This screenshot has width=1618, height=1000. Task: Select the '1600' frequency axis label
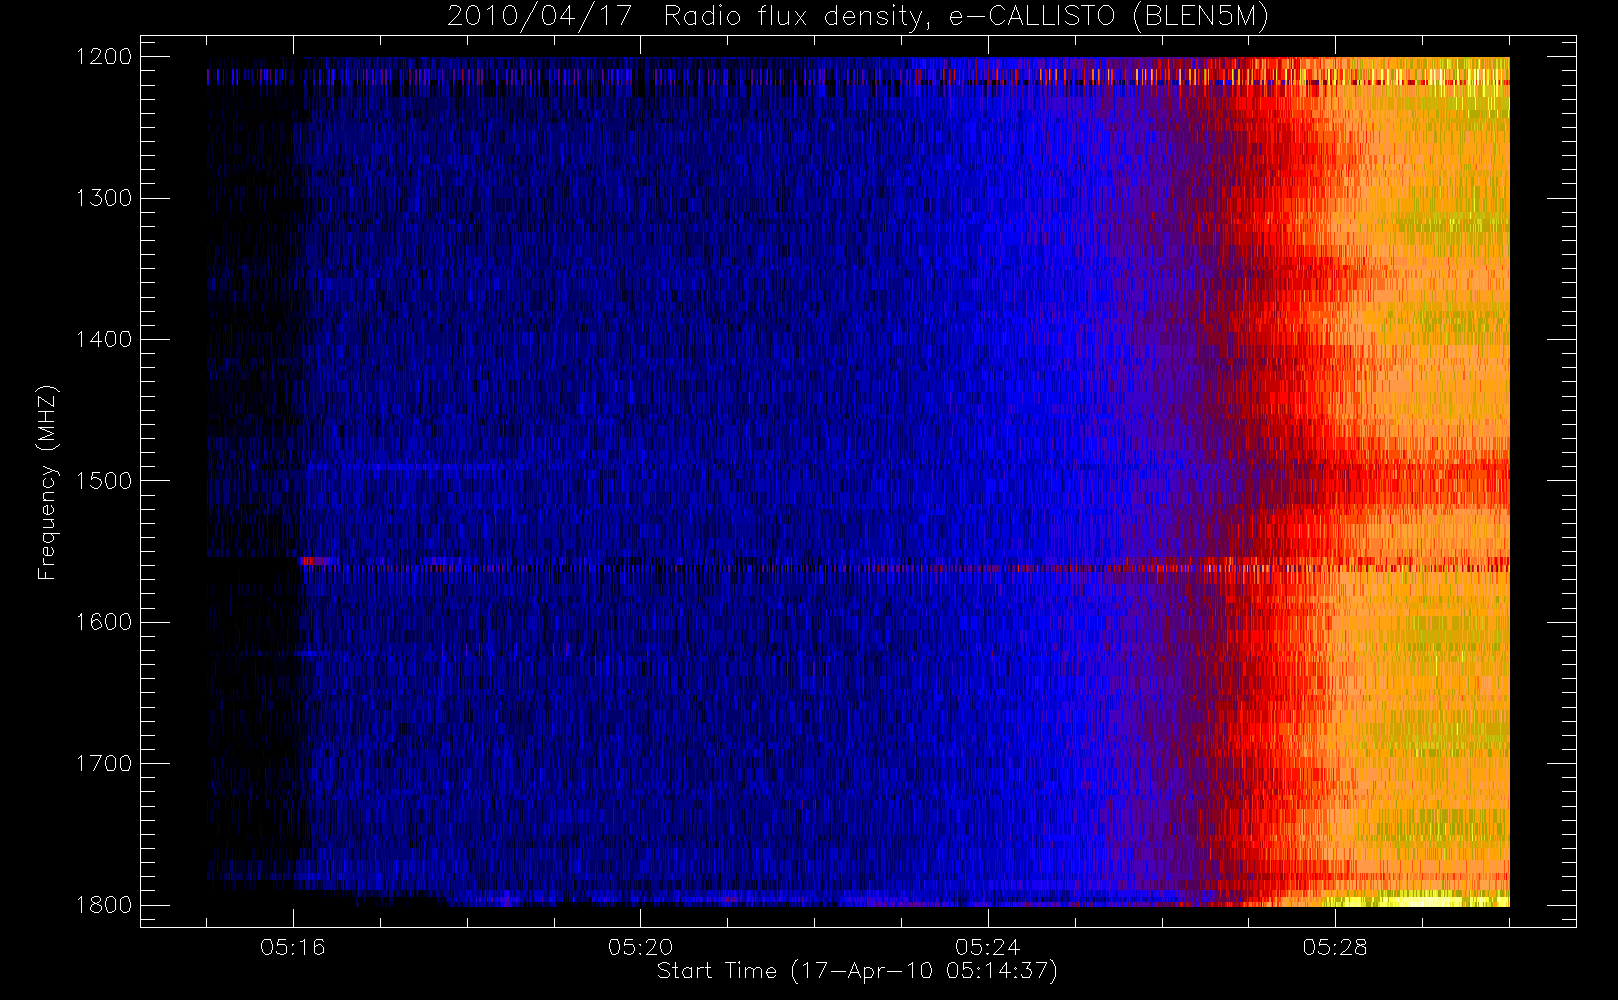click(x=104, y=622)
